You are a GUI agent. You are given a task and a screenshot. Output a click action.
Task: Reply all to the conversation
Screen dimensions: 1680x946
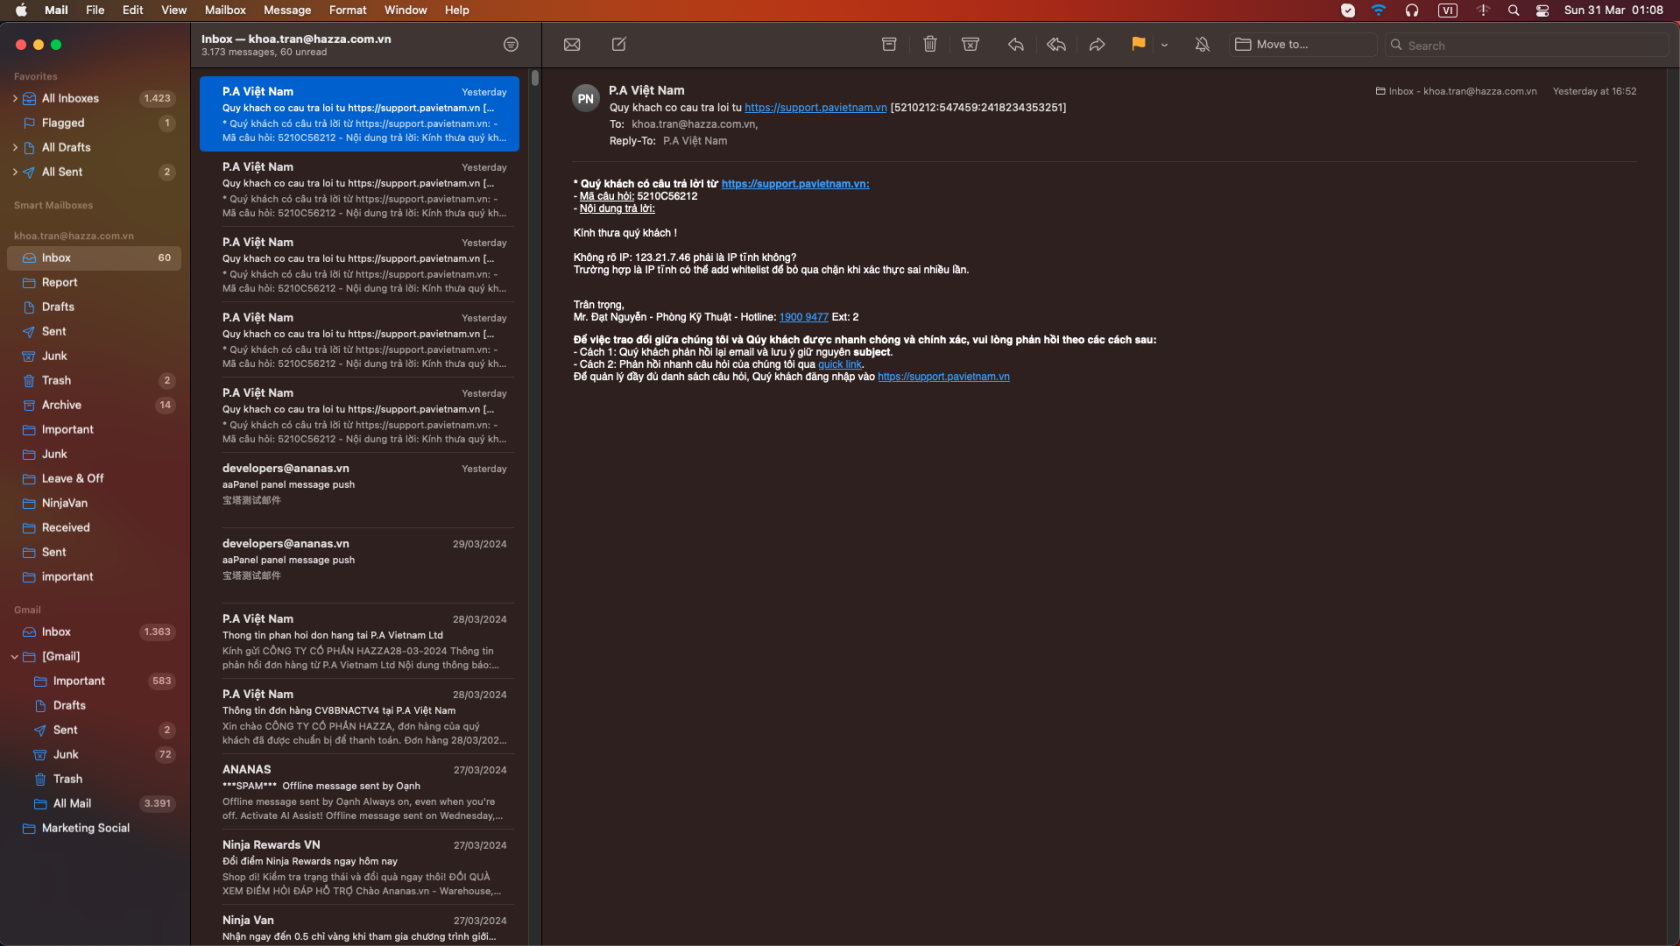tap(1055, 44)
